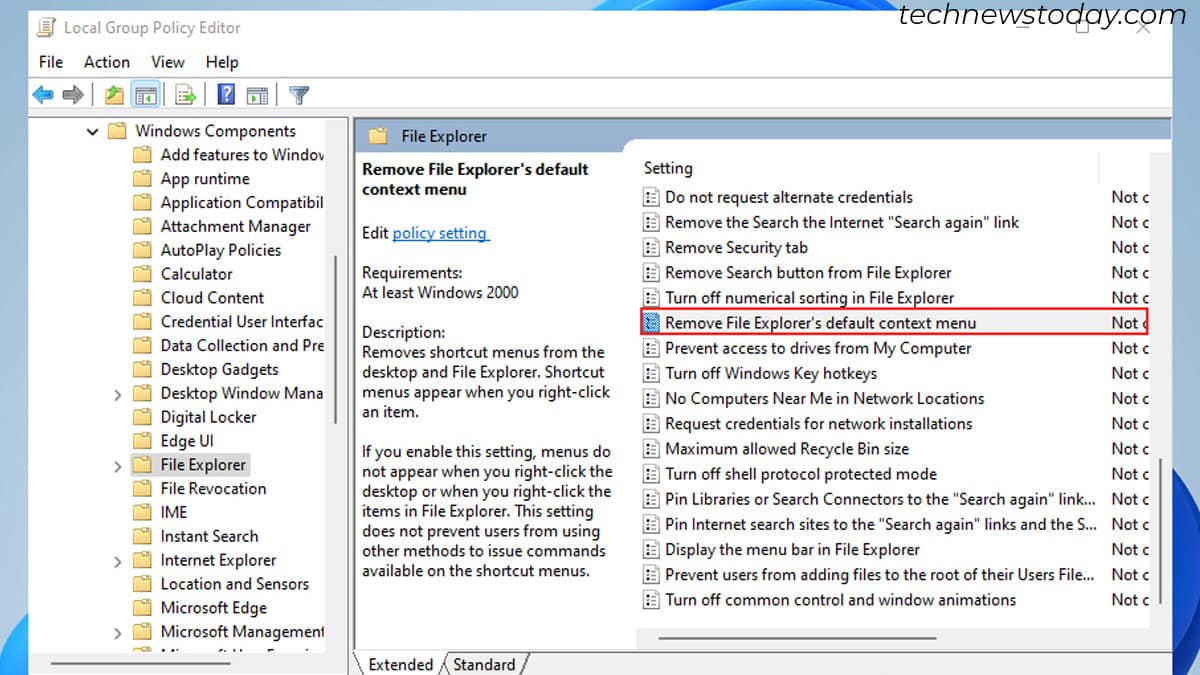This screenshot has width=1200, height=675.
Task: Select Request credentials for network installations
Action: pyautogui.click(x=818, y=423)
